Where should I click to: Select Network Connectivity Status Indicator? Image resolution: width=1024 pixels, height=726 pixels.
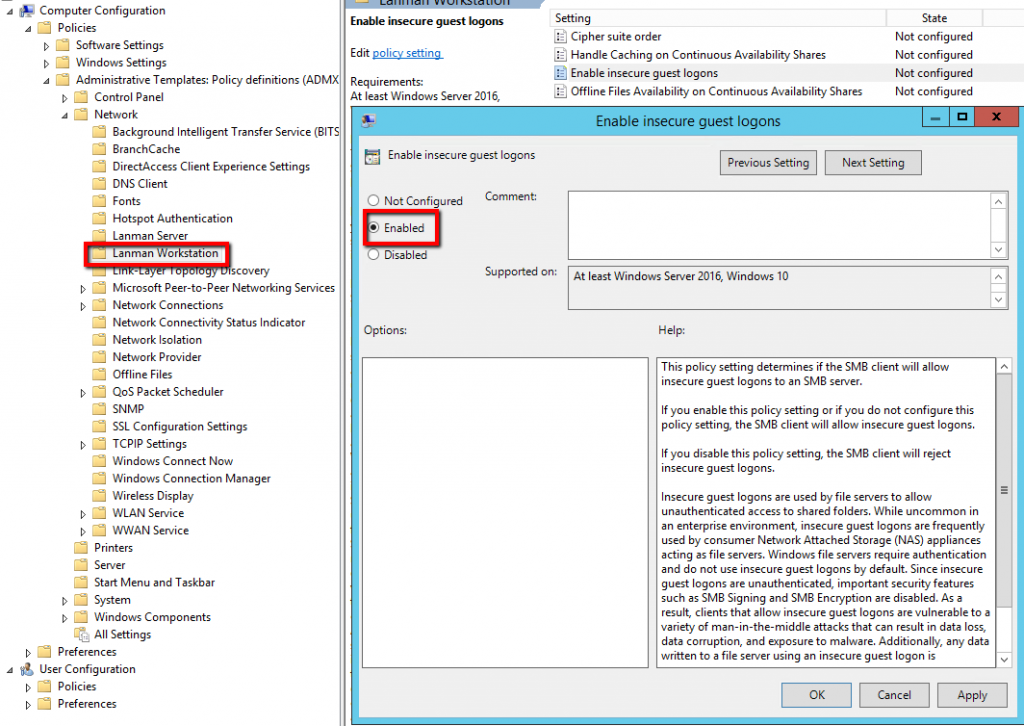pos(209,322)
